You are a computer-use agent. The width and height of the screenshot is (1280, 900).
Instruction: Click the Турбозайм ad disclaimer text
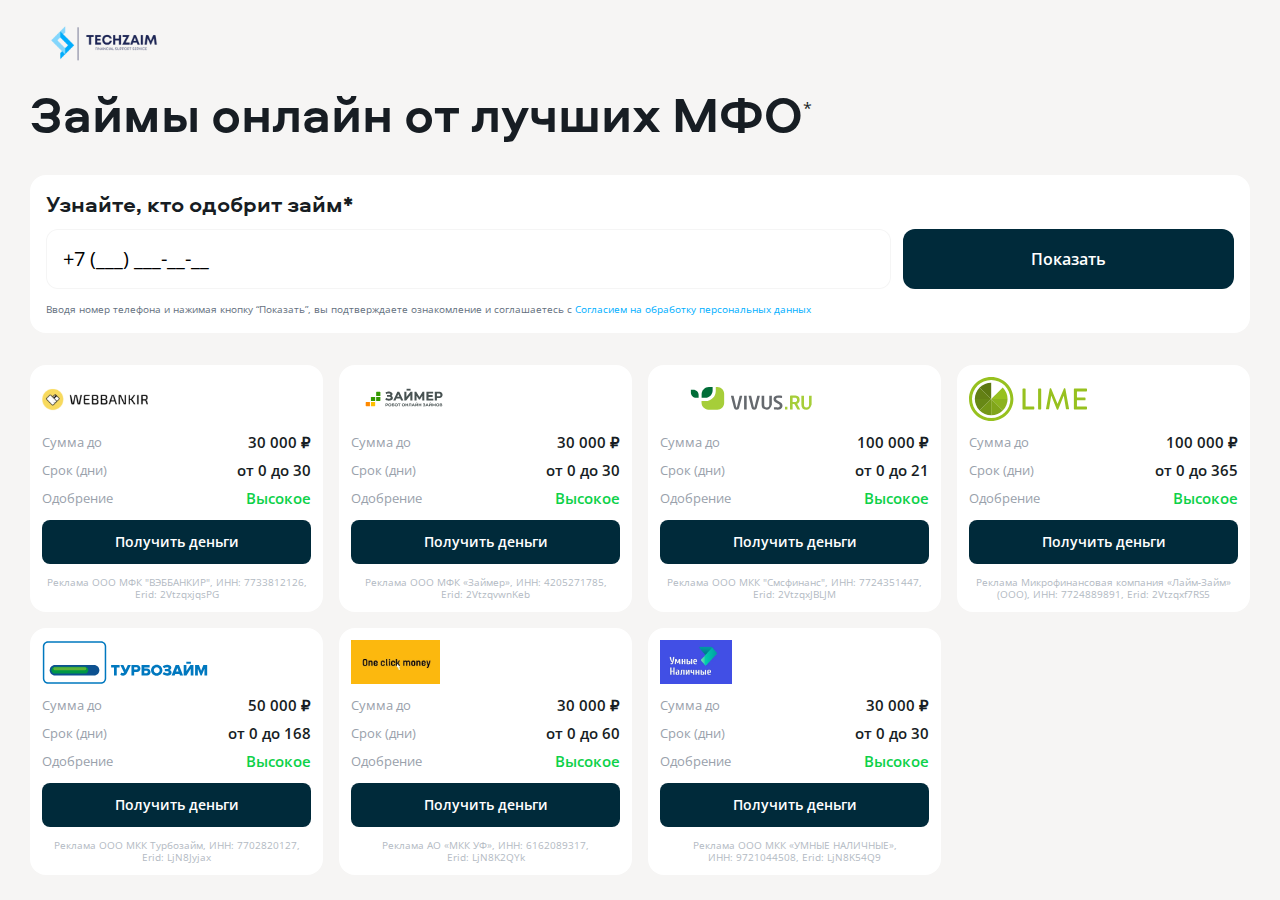click(176, 851)
